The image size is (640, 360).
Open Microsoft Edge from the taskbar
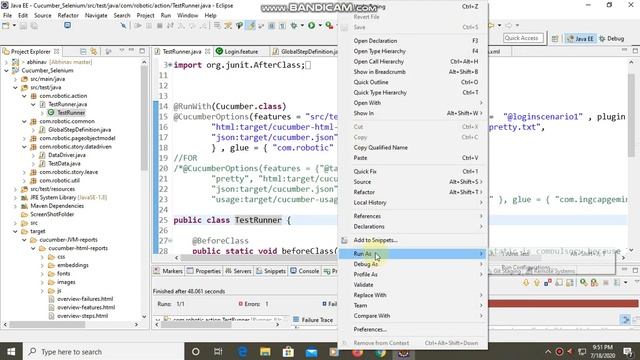(x=242, y=351)
